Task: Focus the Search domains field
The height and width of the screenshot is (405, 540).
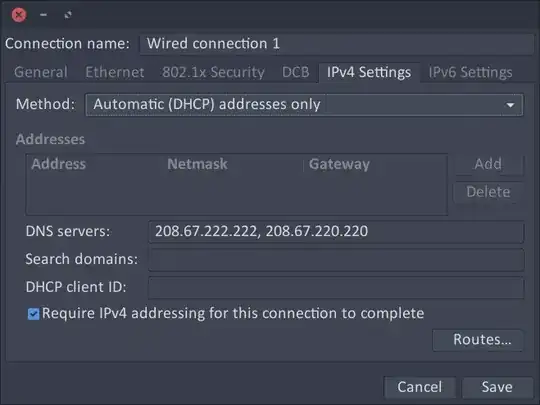Action: [x=336, y=259]
